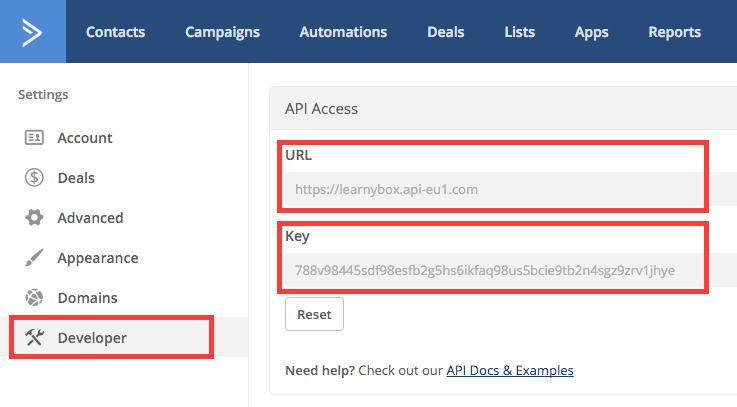Navigate to Apps
737x407 pixels.
(591, 32)
